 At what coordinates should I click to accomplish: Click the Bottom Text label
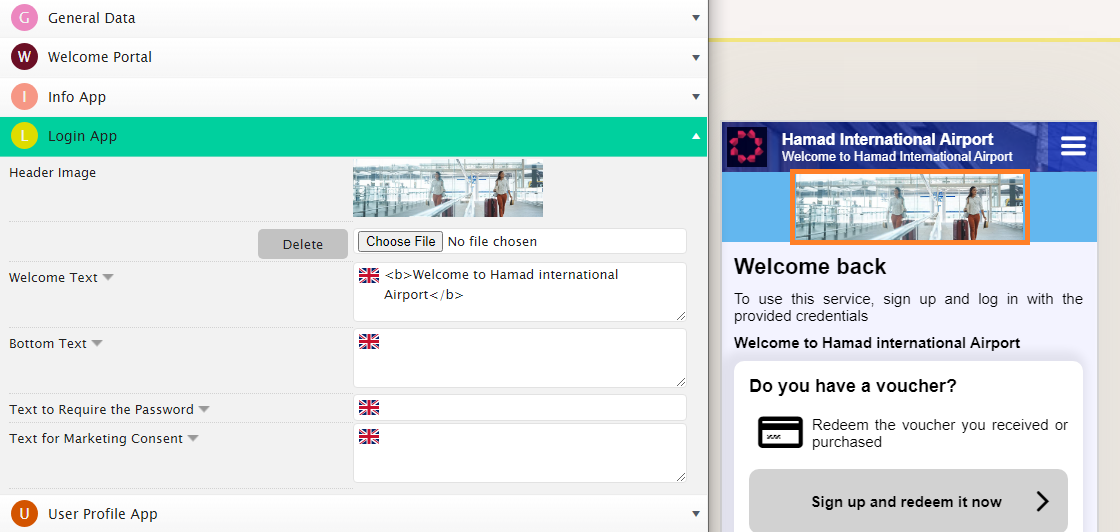(48, 343)
